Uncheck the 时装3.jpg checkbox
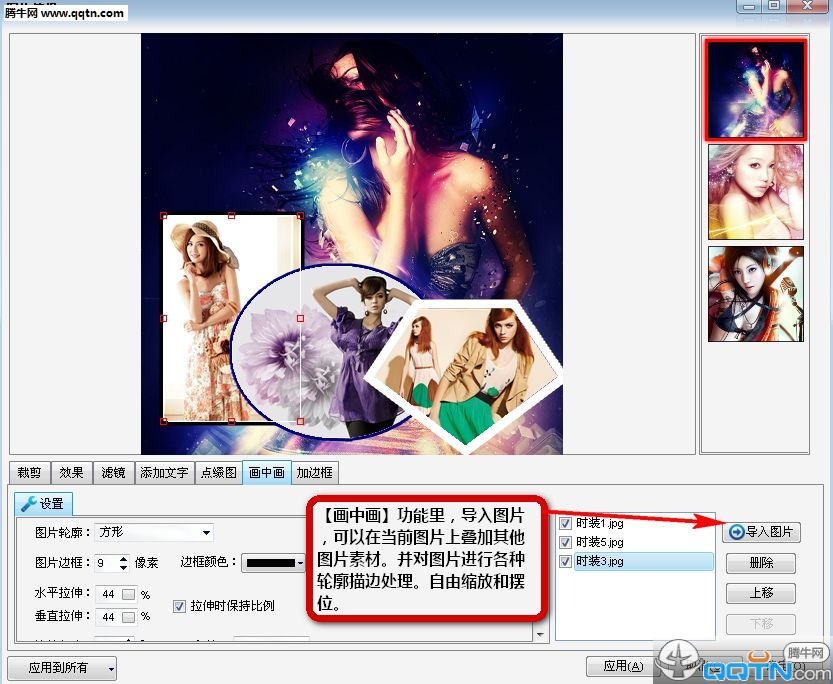Viewport: 833px width, 684px height. (x=565, y=561)
